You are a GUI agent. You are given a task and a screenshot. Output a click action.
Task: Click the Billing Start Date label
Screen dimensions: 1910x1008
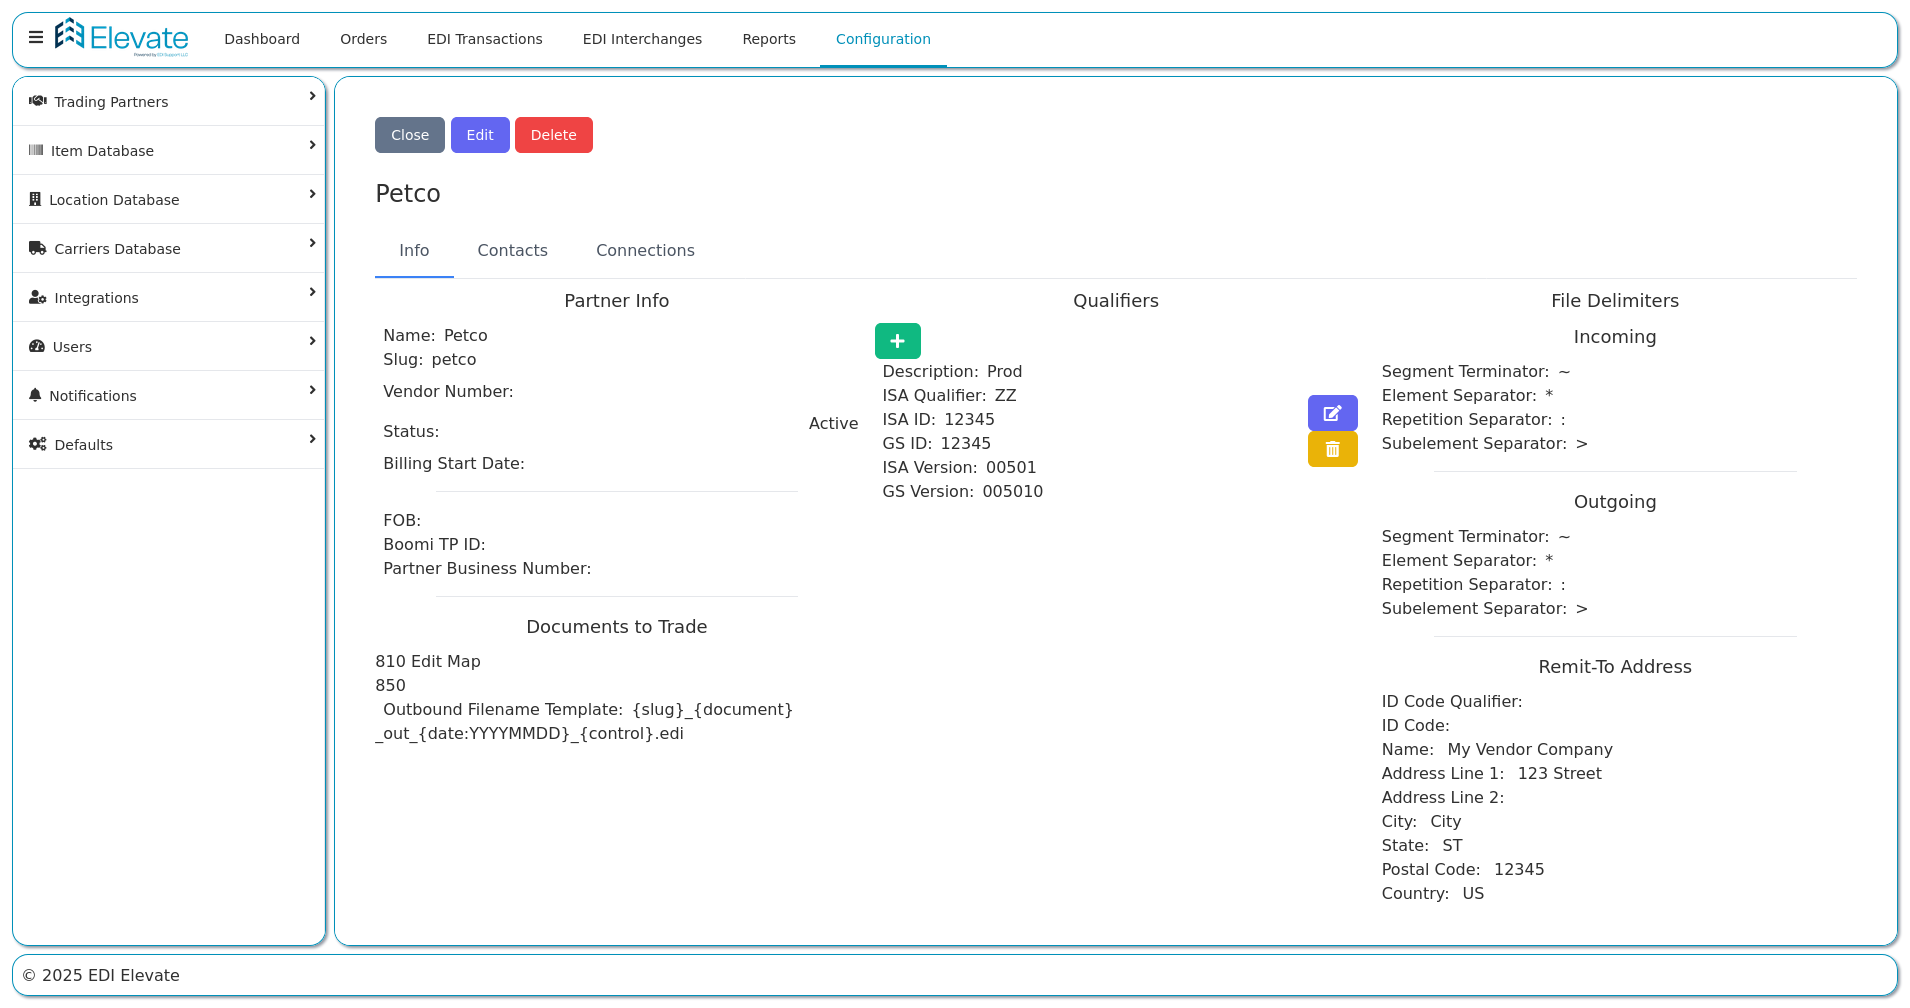(454, 463)
